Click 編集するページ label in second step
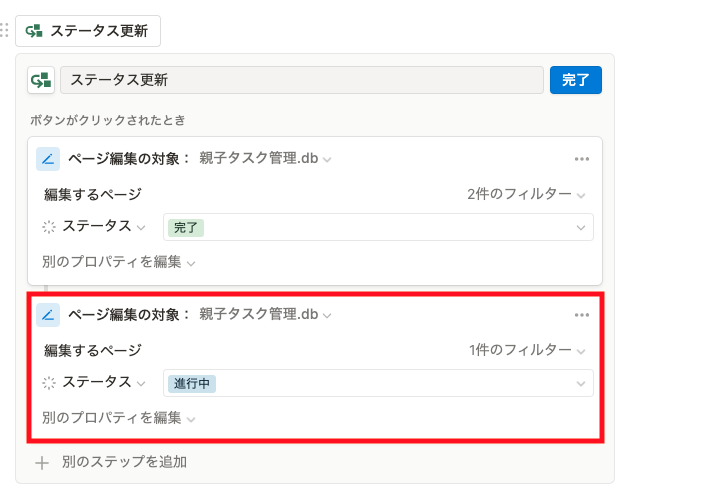 pos(93,351)
